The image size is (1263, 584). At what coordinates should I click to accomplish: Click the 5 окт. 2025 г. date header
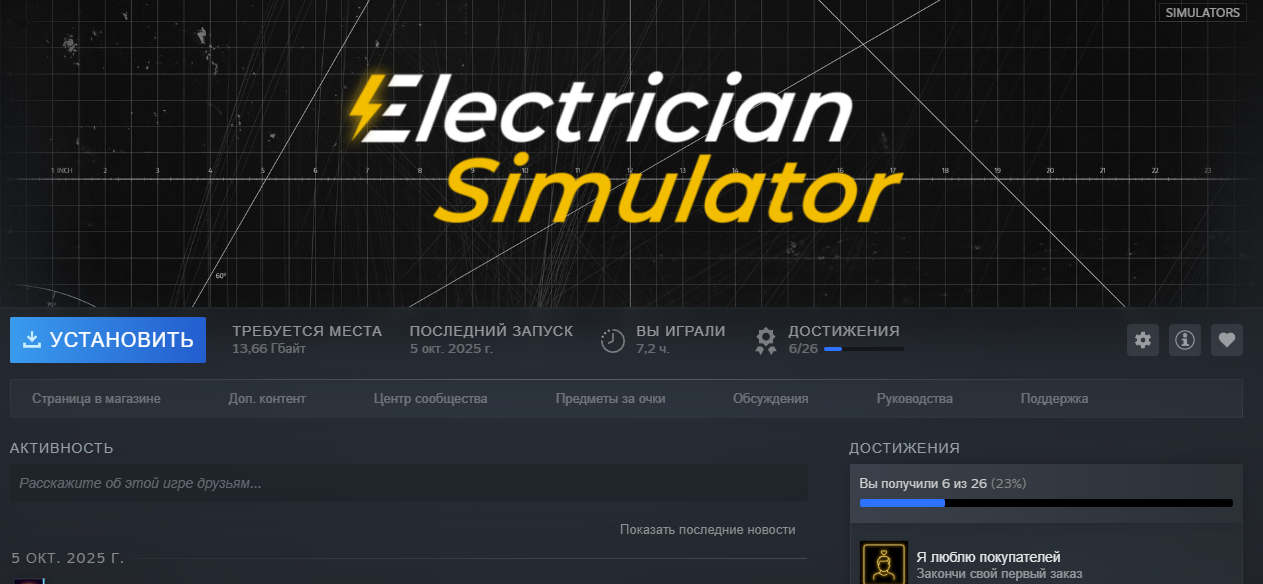pos(68,558)
